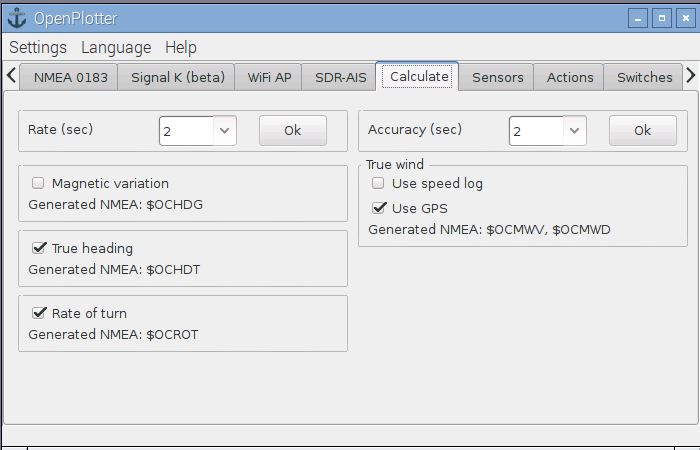Switch to the Signal K (beta) tab

click(177, 77)
